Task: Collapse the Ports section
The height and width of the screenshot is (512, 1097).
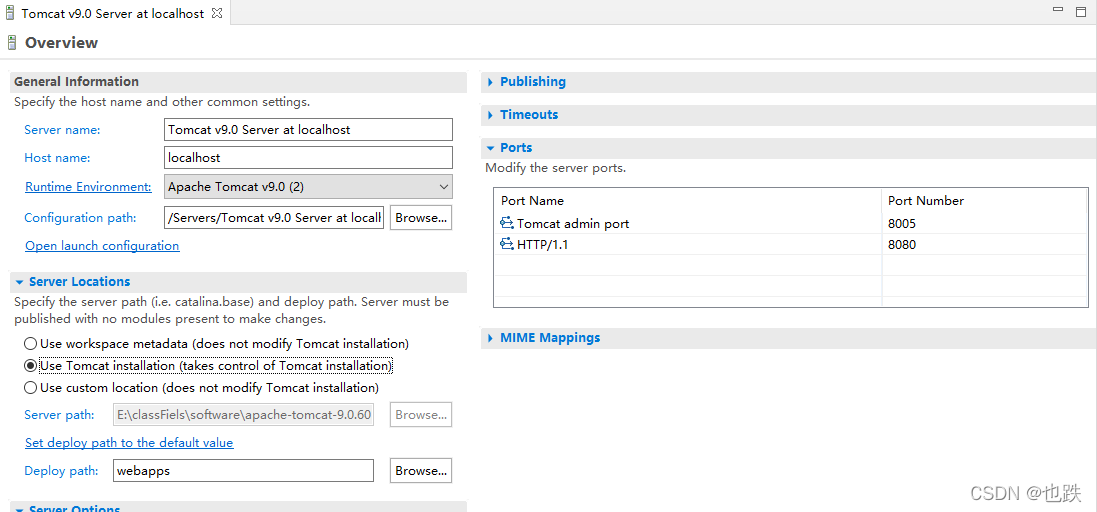Action: [x=491, y=148]
